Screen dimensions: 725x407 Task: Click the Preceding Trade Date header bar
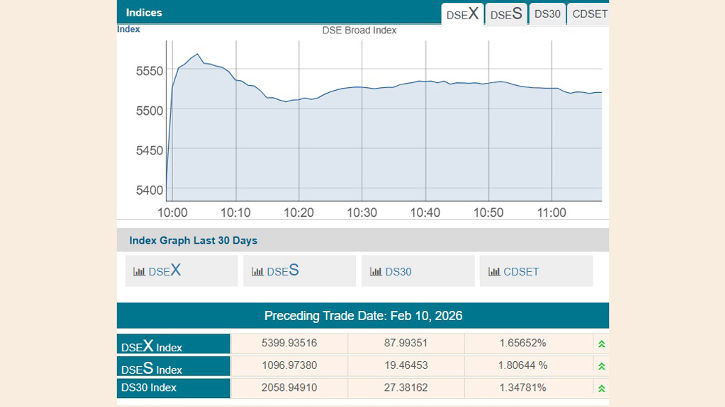362,315
